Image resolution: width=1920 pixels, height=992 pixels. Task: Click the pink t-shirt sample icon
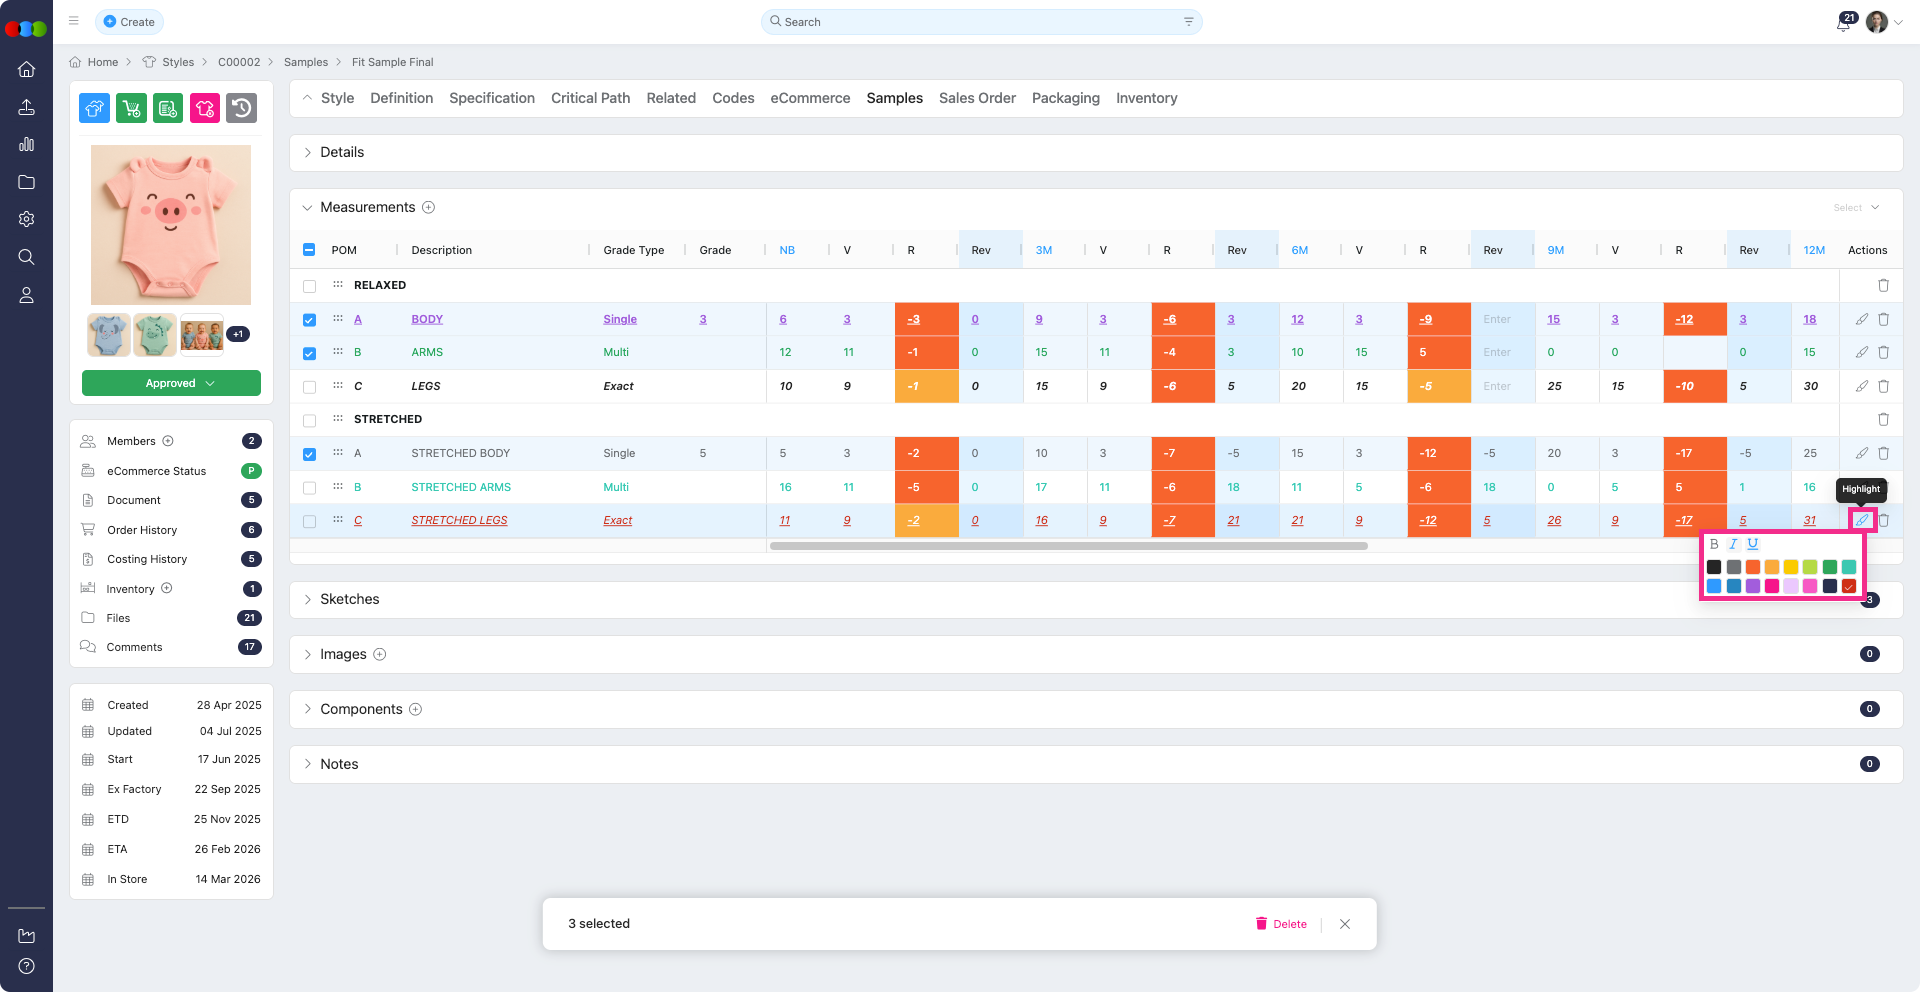[205, 108]
